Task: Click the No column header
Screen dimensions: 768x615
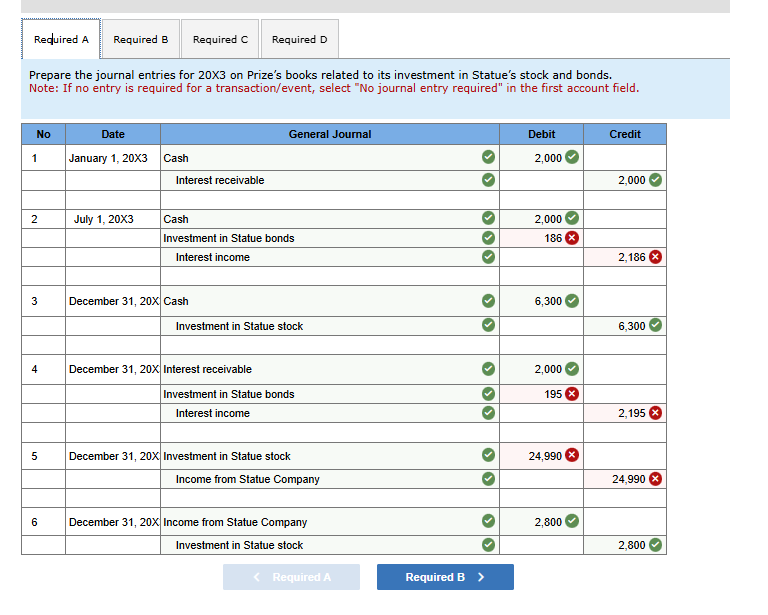Action: (x=43, y=134)
